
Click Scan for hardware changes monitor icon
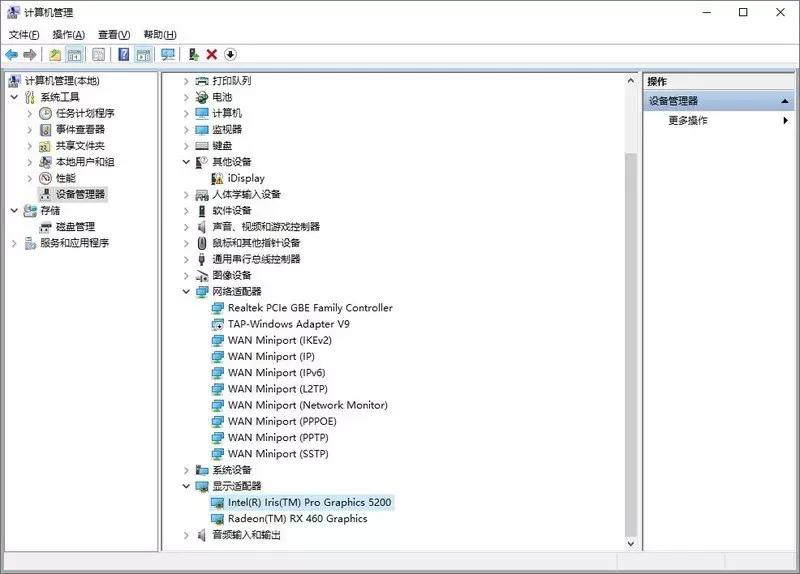point(167,55)
